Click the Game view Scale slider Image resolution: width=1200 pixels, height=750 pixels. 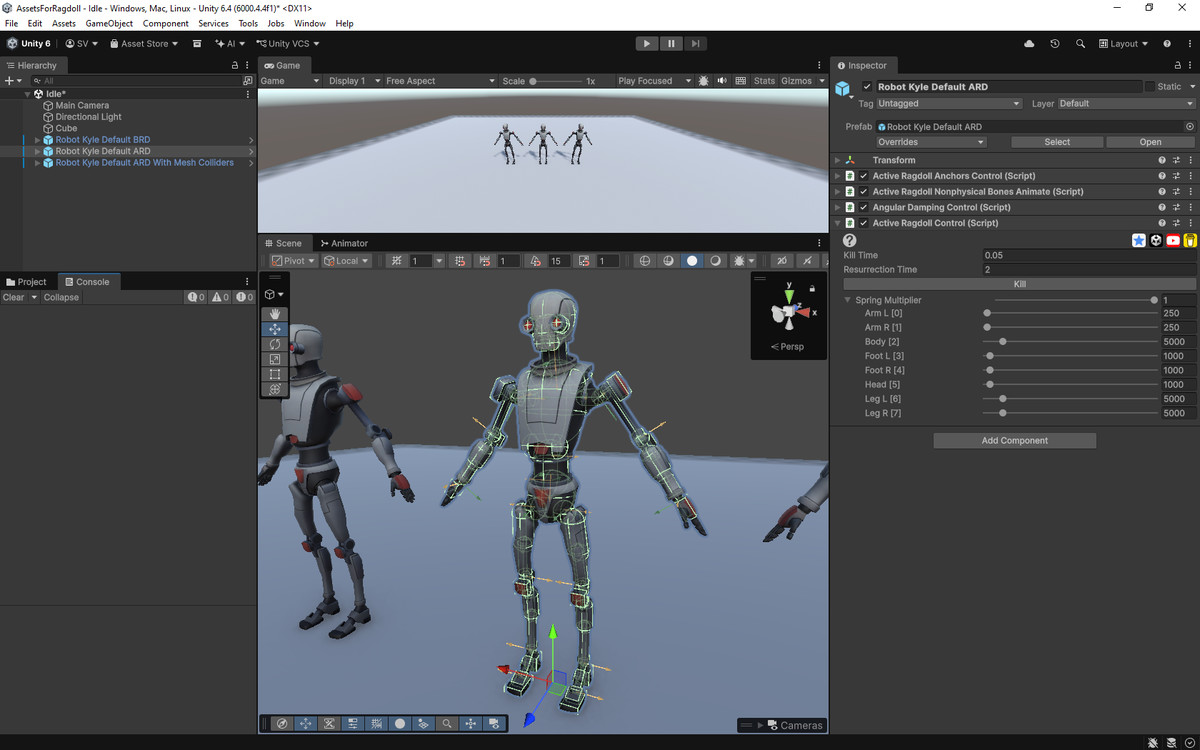pos(555,81)
